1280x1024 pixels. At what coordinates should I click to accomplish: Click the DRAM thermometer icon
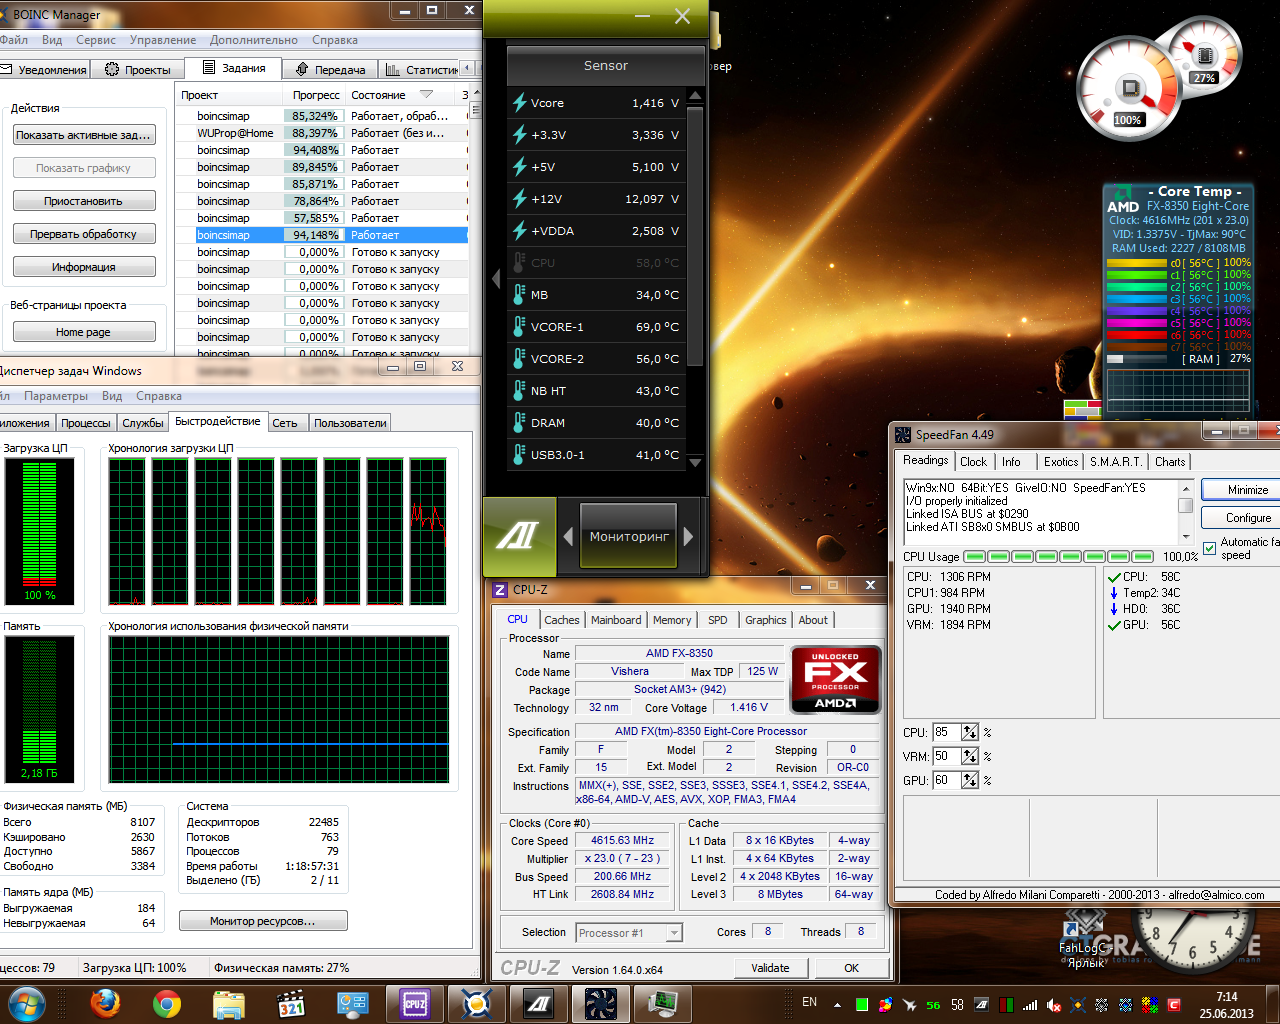tap(519, 423)
